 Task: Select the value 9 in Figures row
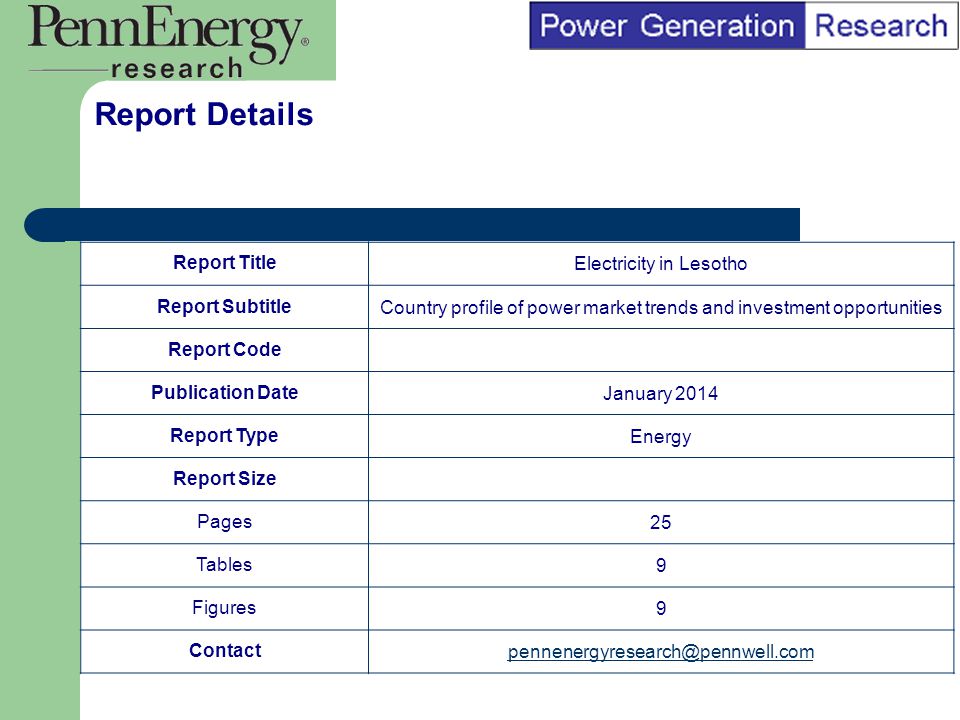tap(661, 608)
